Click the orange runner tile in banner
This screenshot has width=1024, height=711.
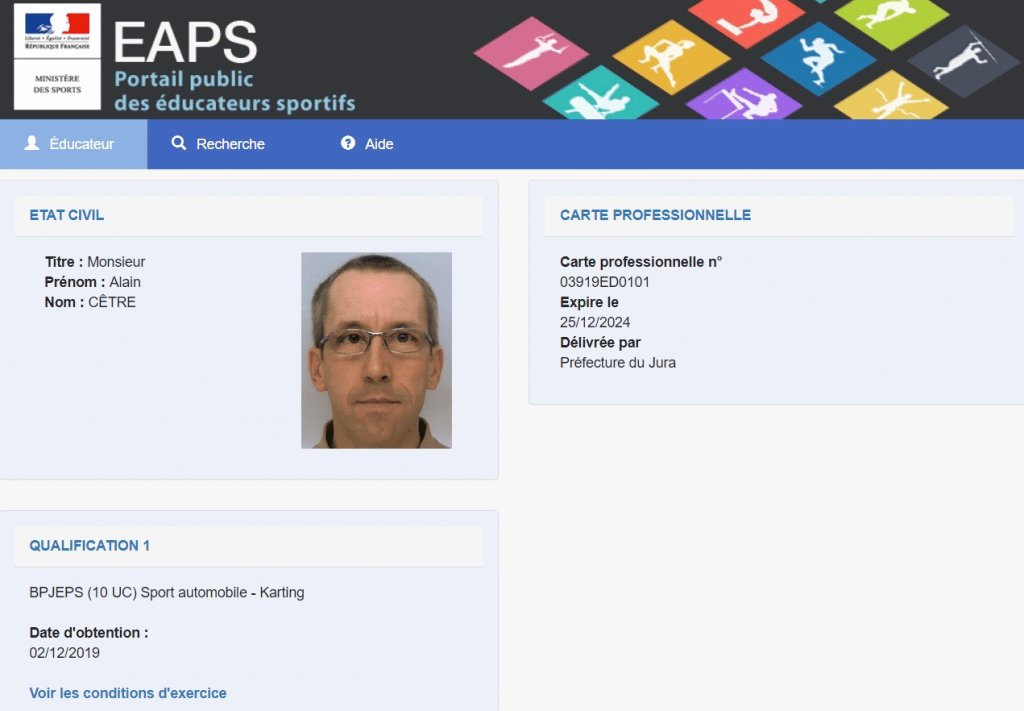[671, 57]
